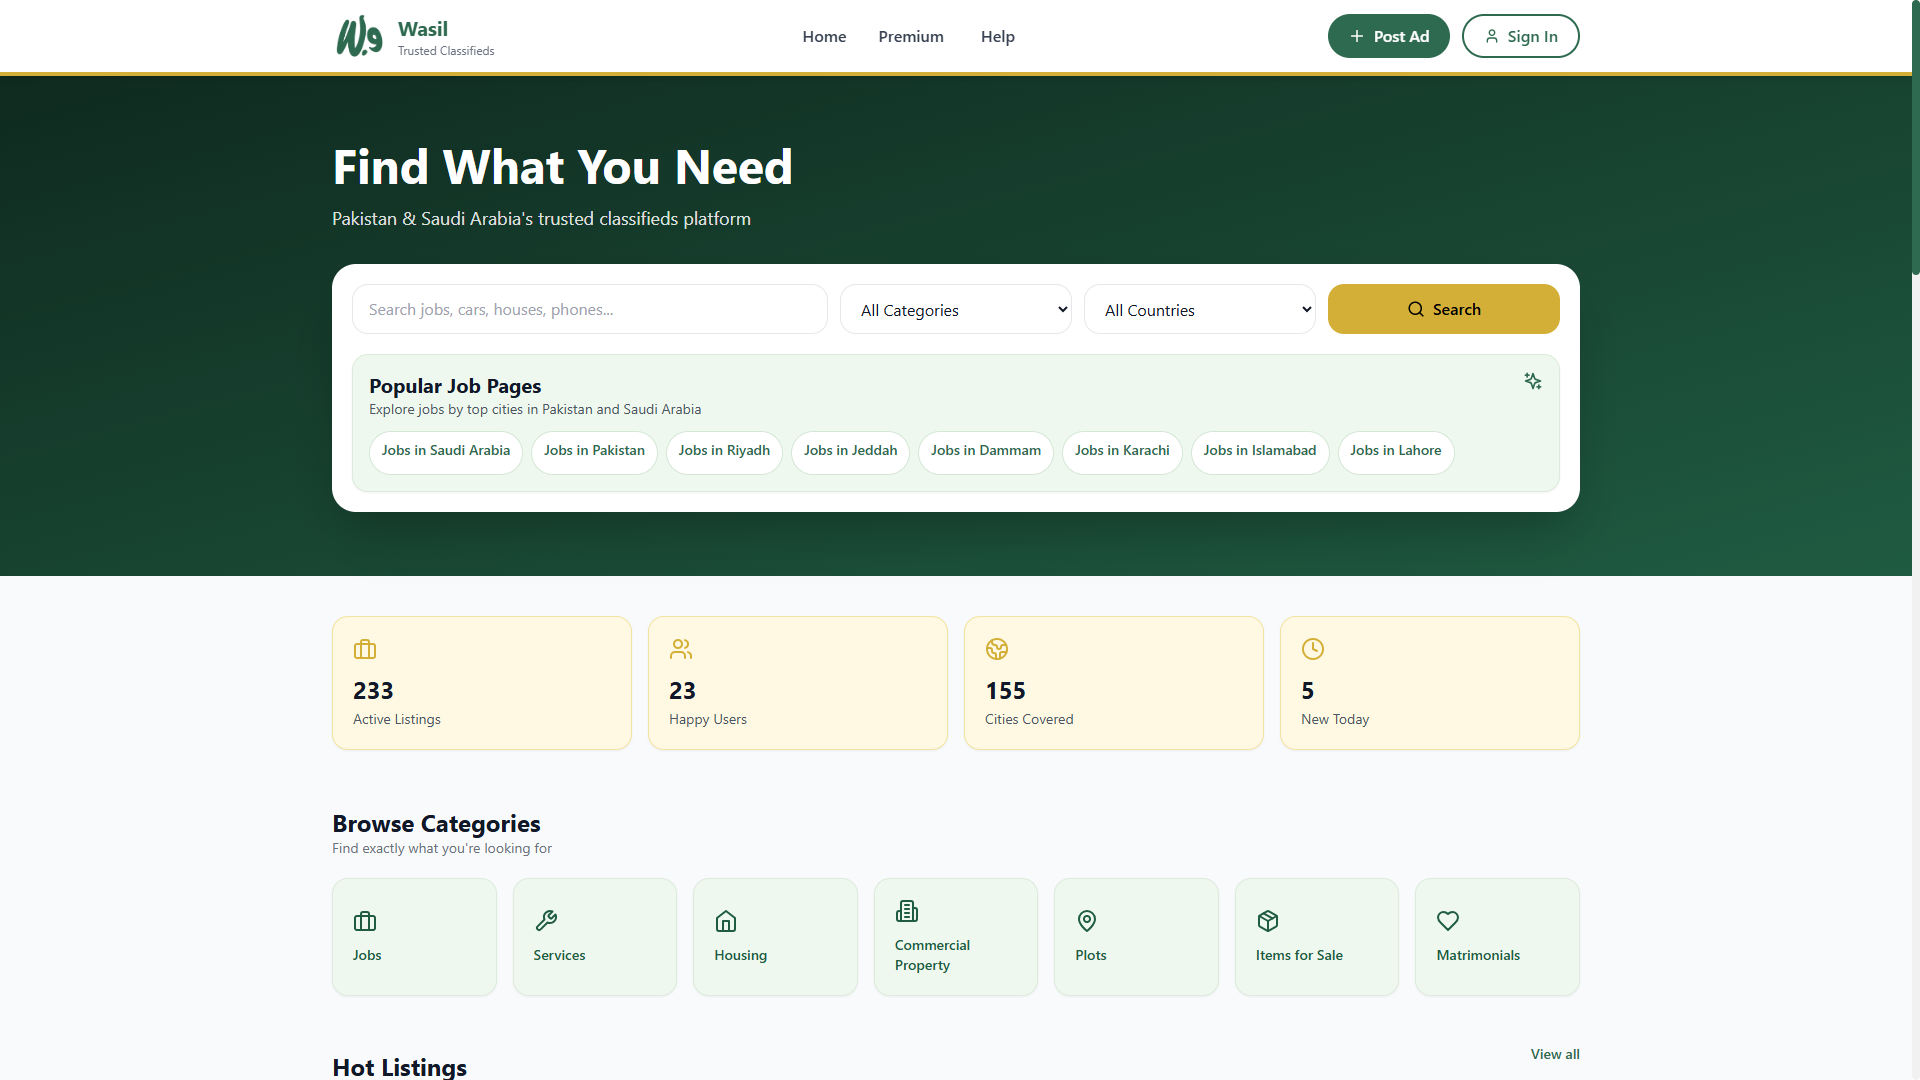This screenshot has width=1920, height=1080.
Task: Click the Browse Categories heading
Action: click(436, 824)
